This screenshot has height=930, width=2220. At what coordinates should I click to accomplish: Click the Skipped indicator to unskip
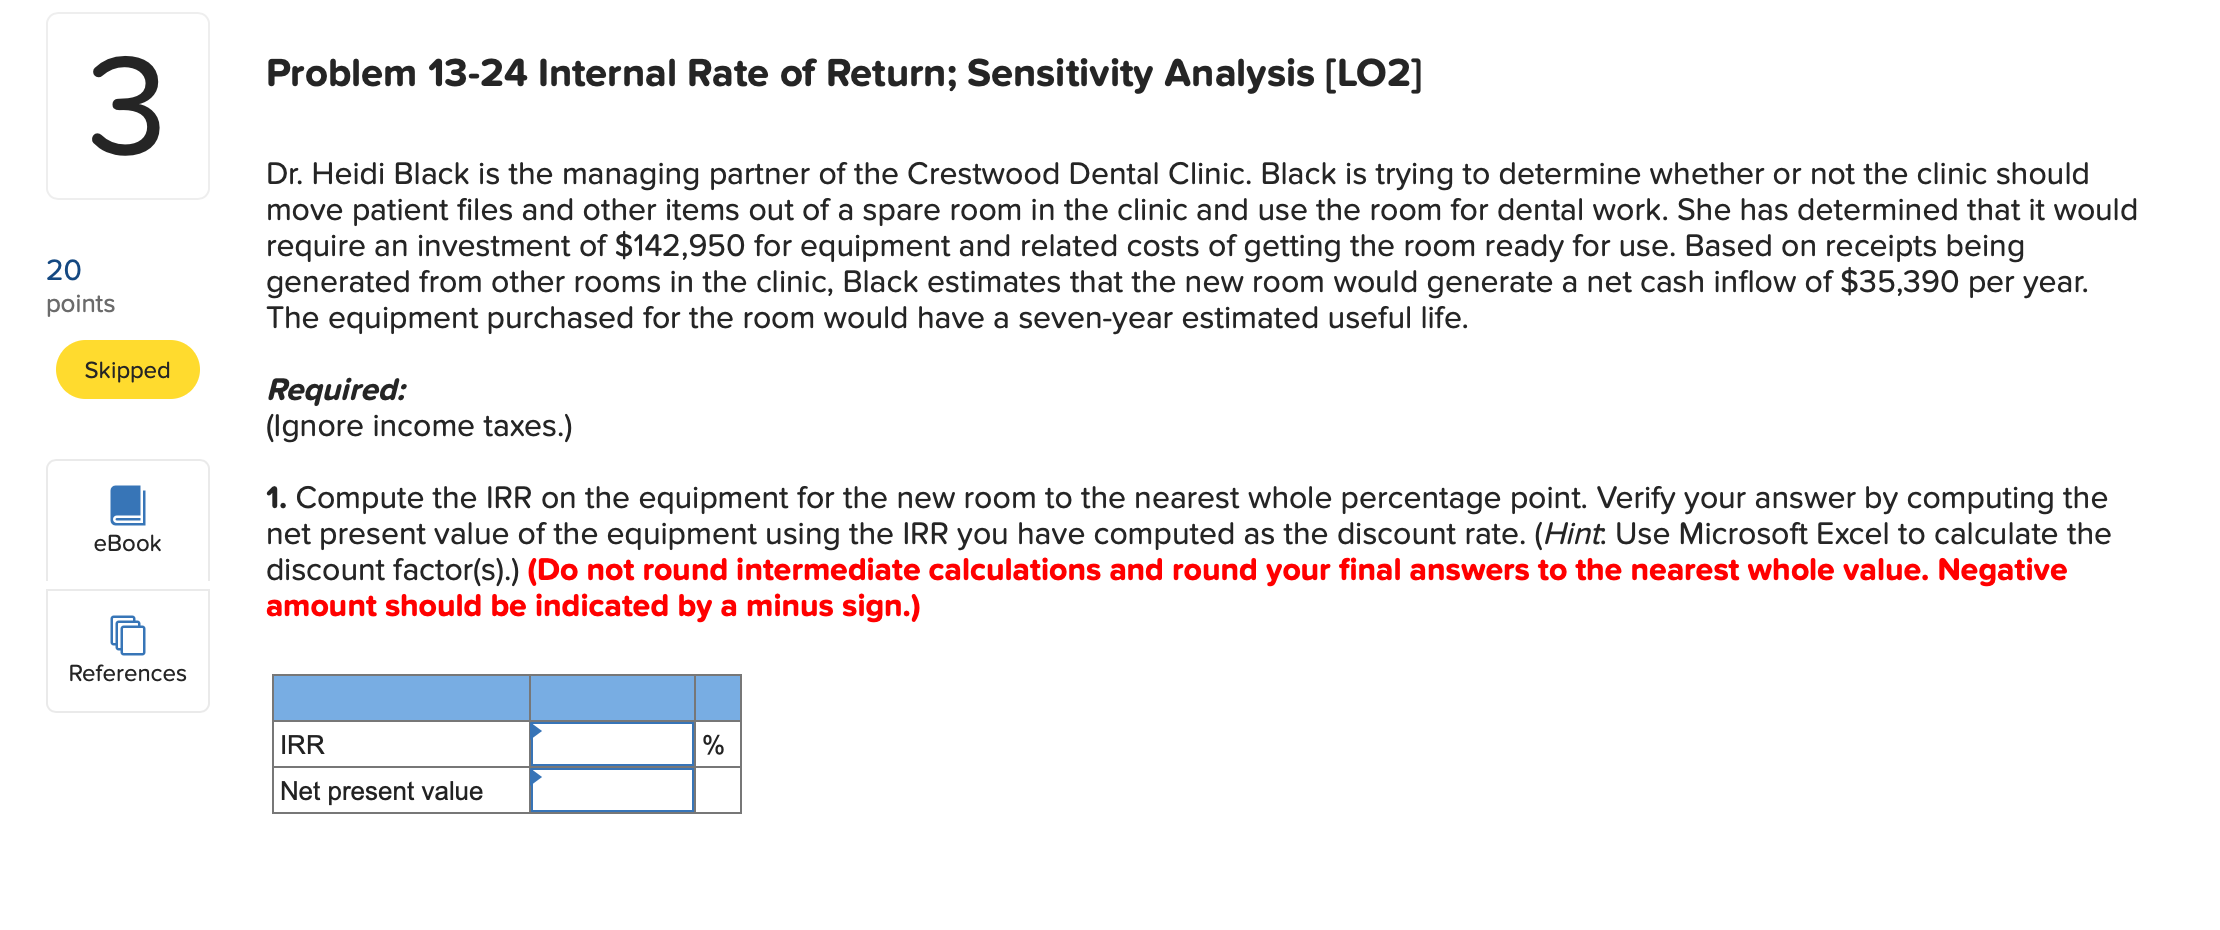[127, 369]
